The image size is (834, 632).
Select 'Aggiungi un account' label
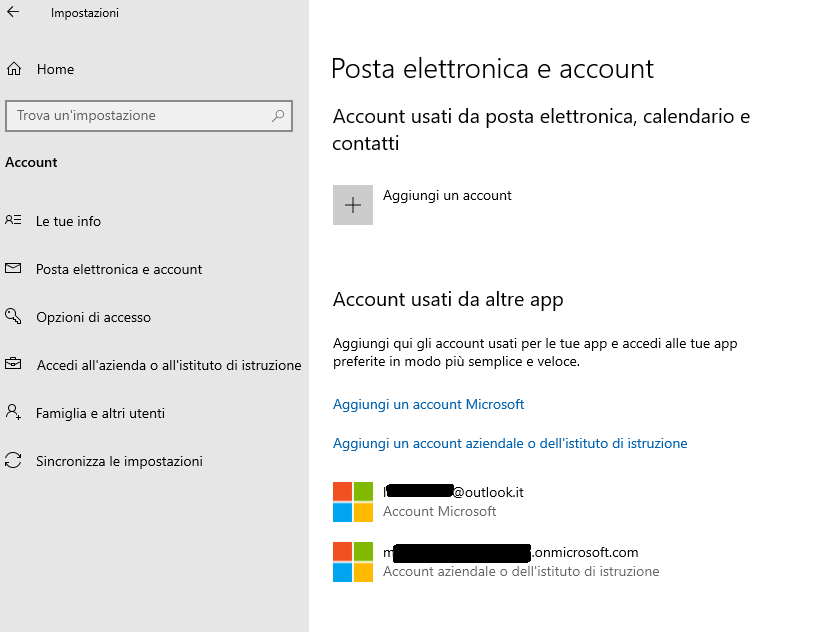click(x=447, y=196)
